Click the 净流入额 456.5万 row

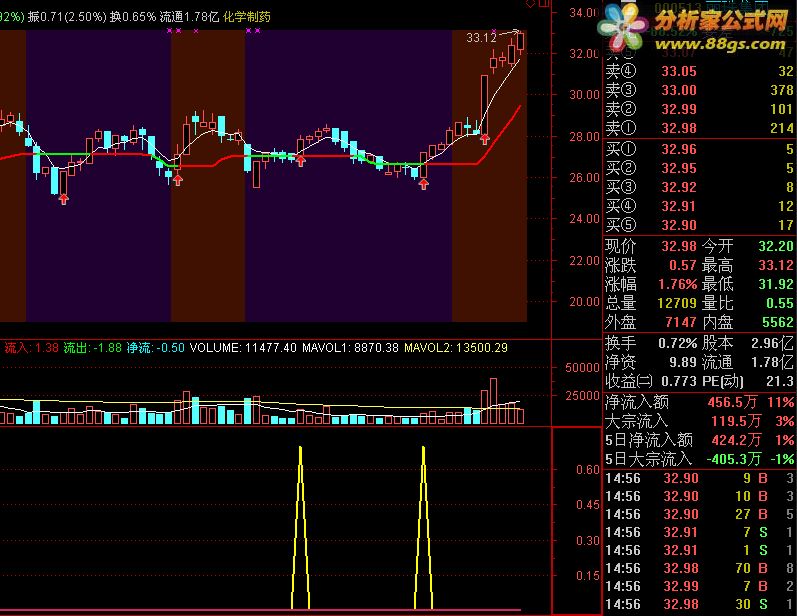(x=699, y=402)
